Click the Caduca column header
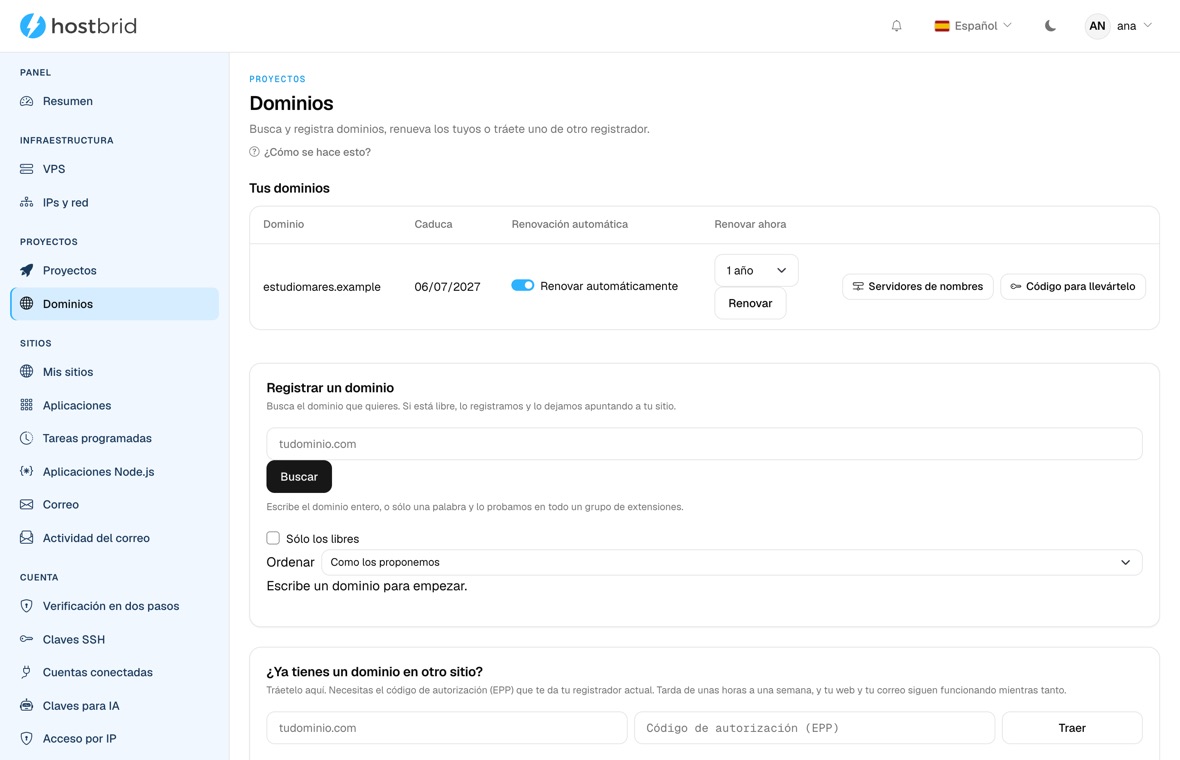 pyautogui.click(x=433, y=224)
